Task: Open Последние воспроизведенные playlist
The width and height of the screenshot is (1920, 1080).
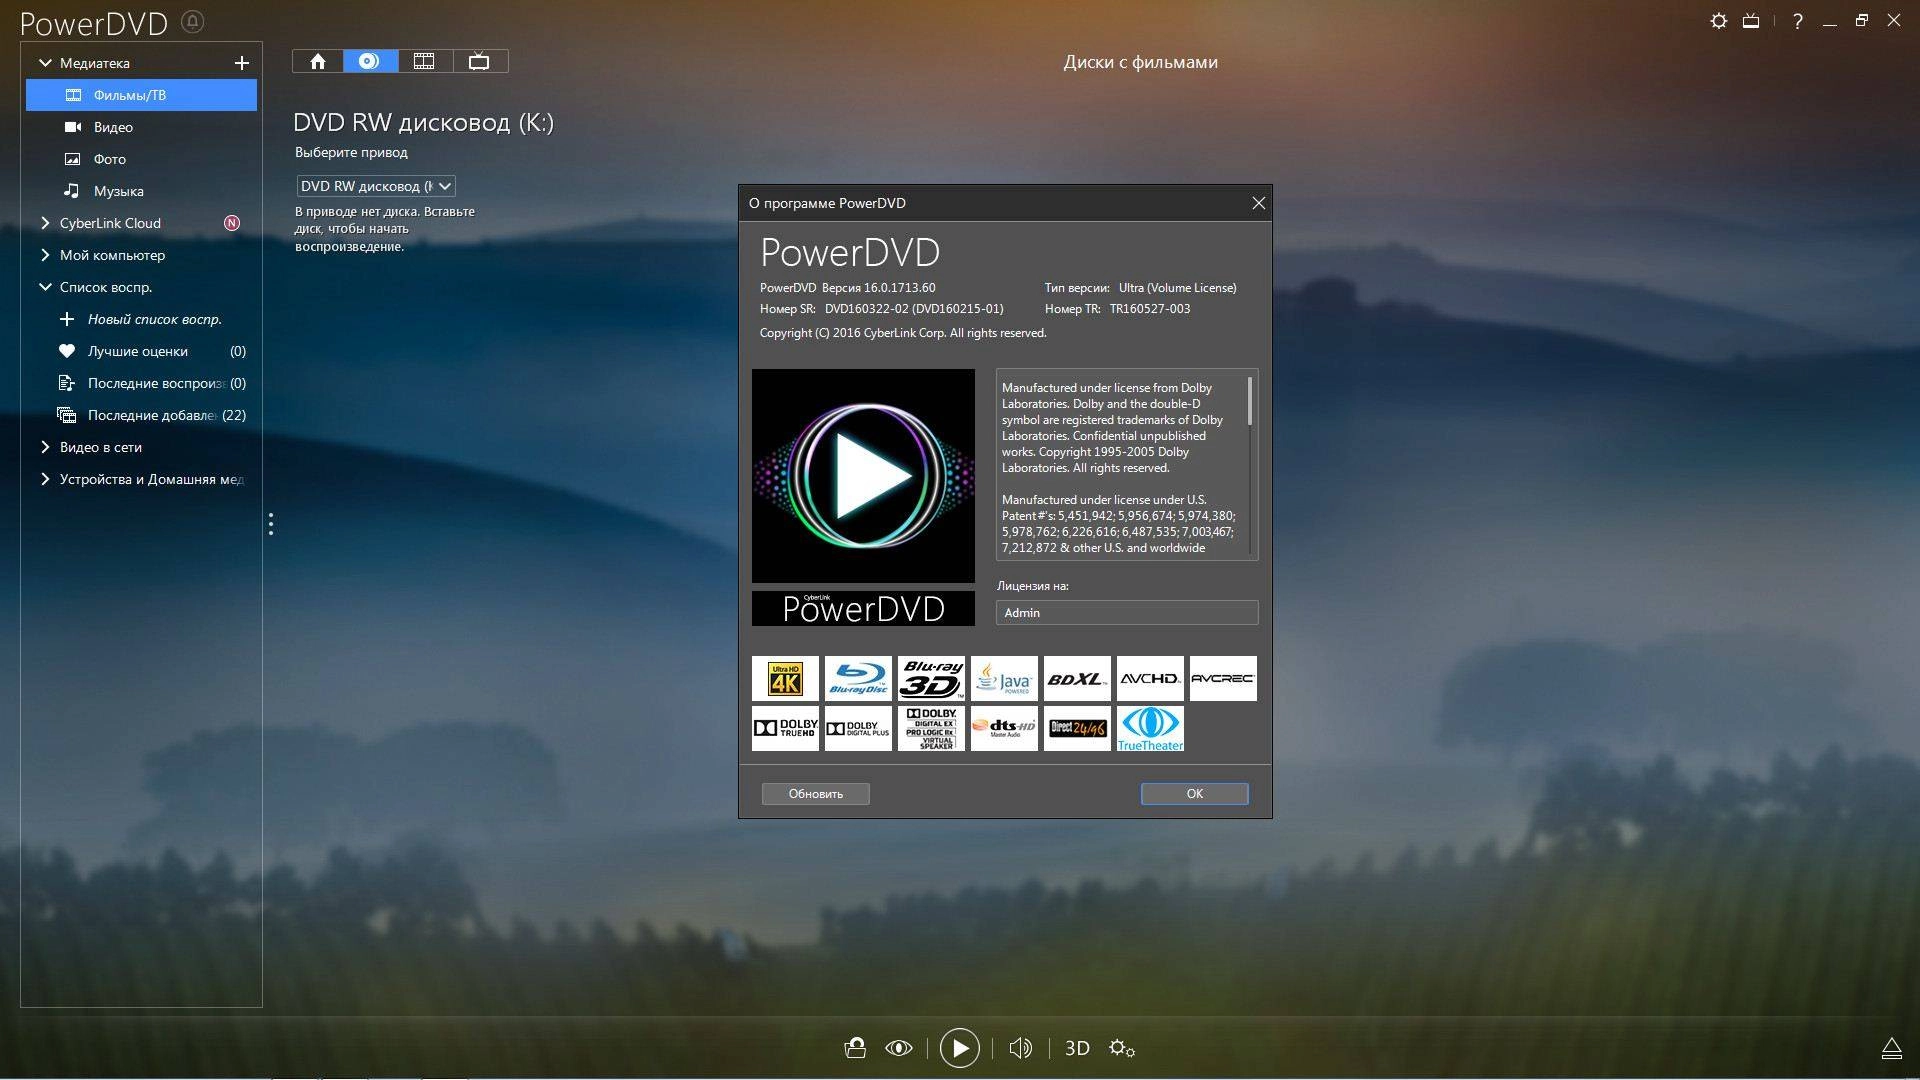Action: click(141, 383)
